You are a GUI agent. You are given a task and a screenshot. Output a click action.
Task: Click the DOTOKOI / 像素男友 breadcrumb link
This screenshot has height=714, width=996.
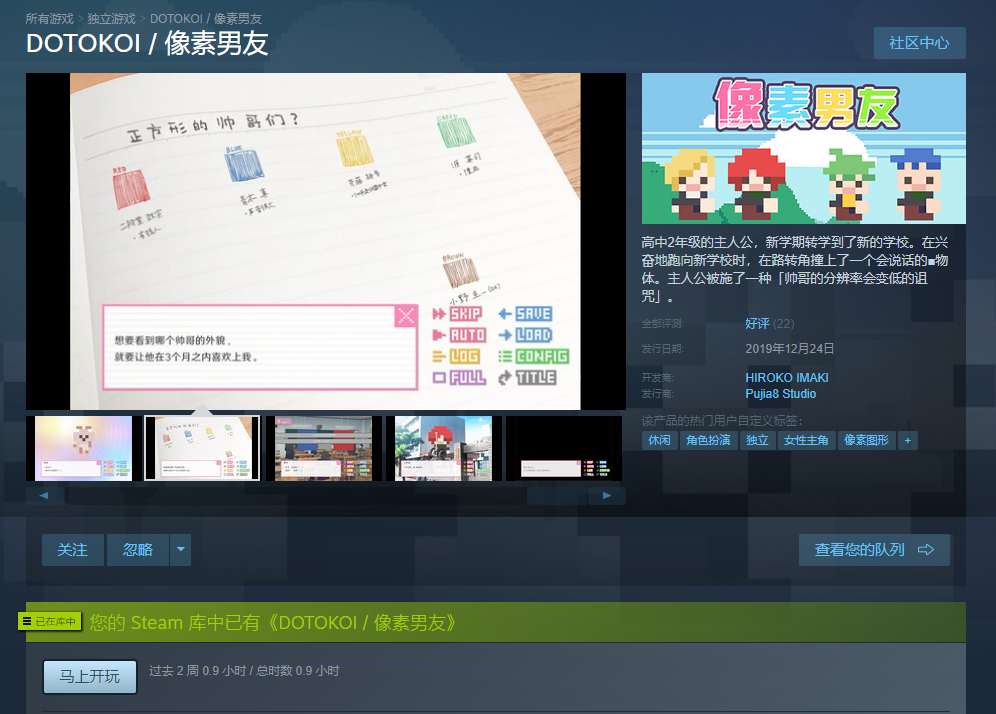click(206, 19)
